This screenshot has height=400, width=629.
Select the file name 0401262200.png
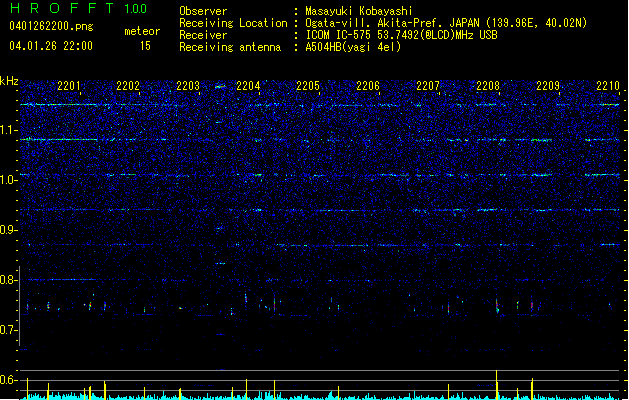pyautogui.click(x=51, y=26)
